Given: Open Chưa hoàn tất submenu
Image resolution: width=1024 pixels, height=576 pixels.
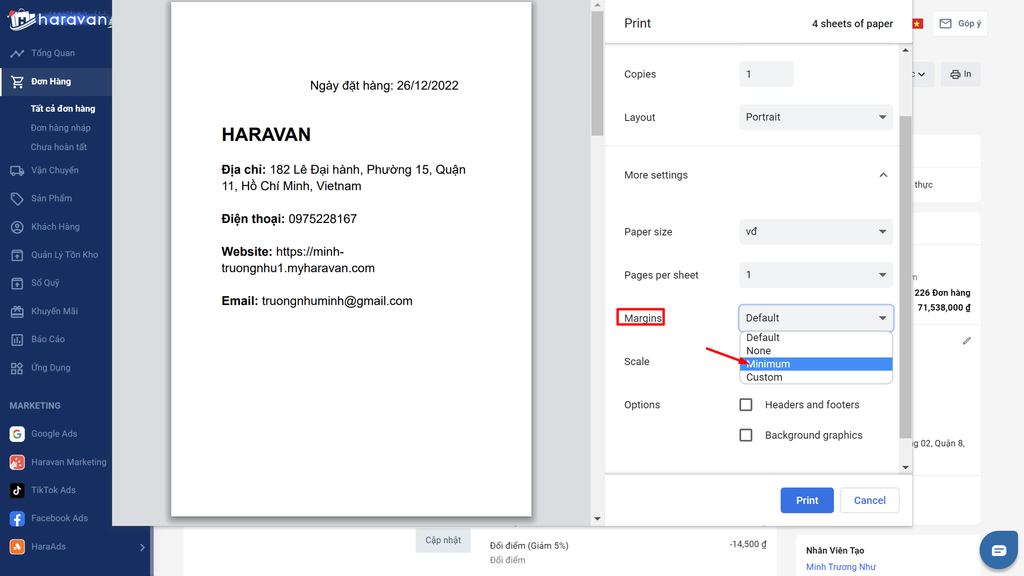Looking at the screenshot, I should [59, 147].
